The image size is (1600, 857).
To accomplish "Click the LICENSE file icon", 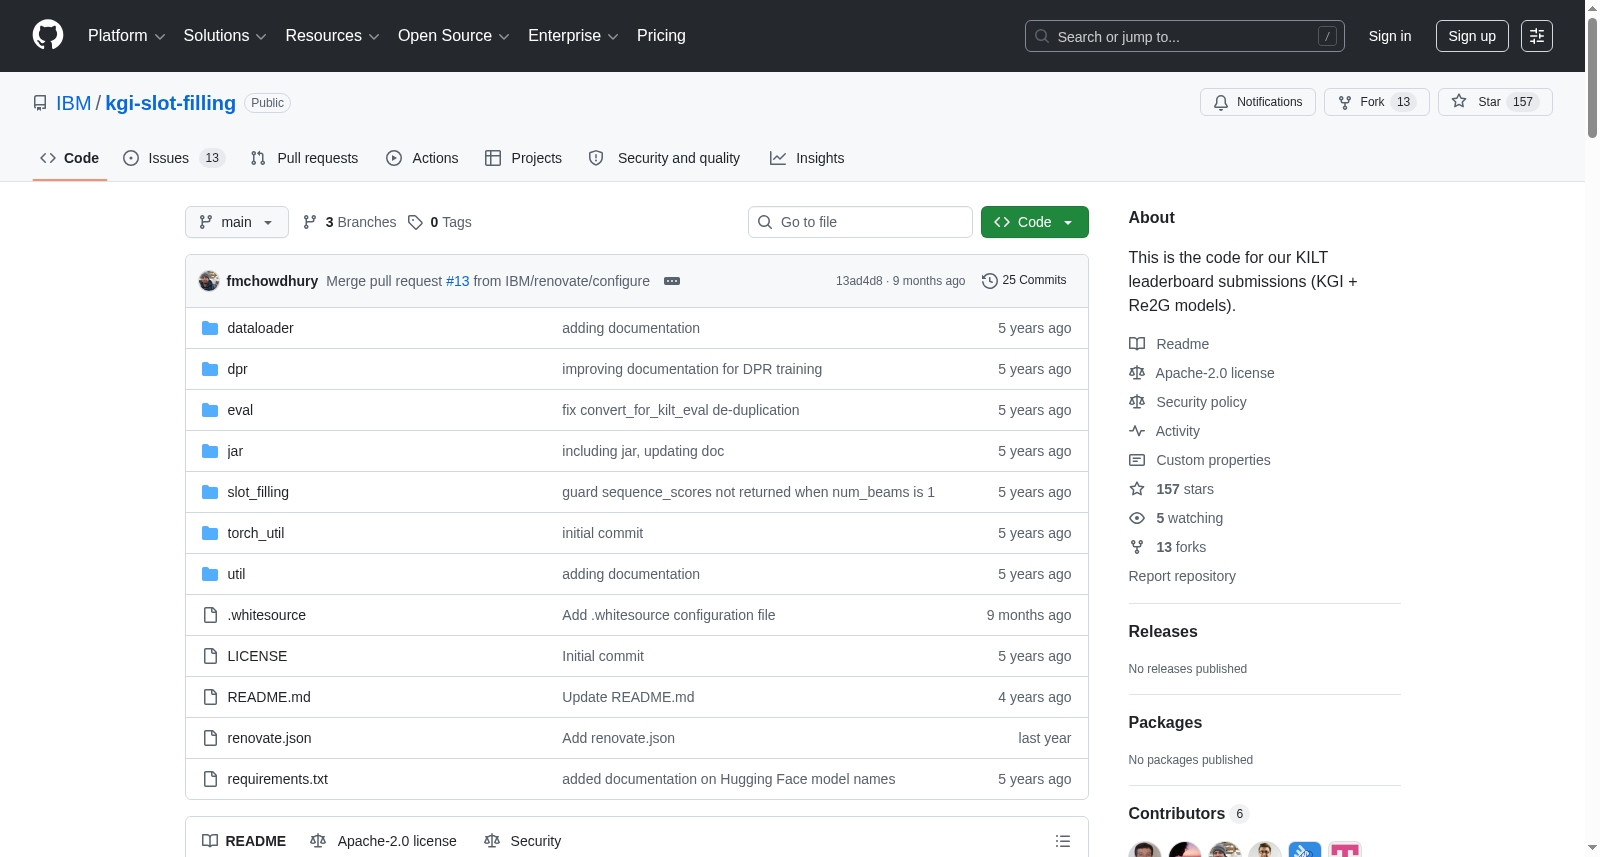I will (x=210, y=656).
